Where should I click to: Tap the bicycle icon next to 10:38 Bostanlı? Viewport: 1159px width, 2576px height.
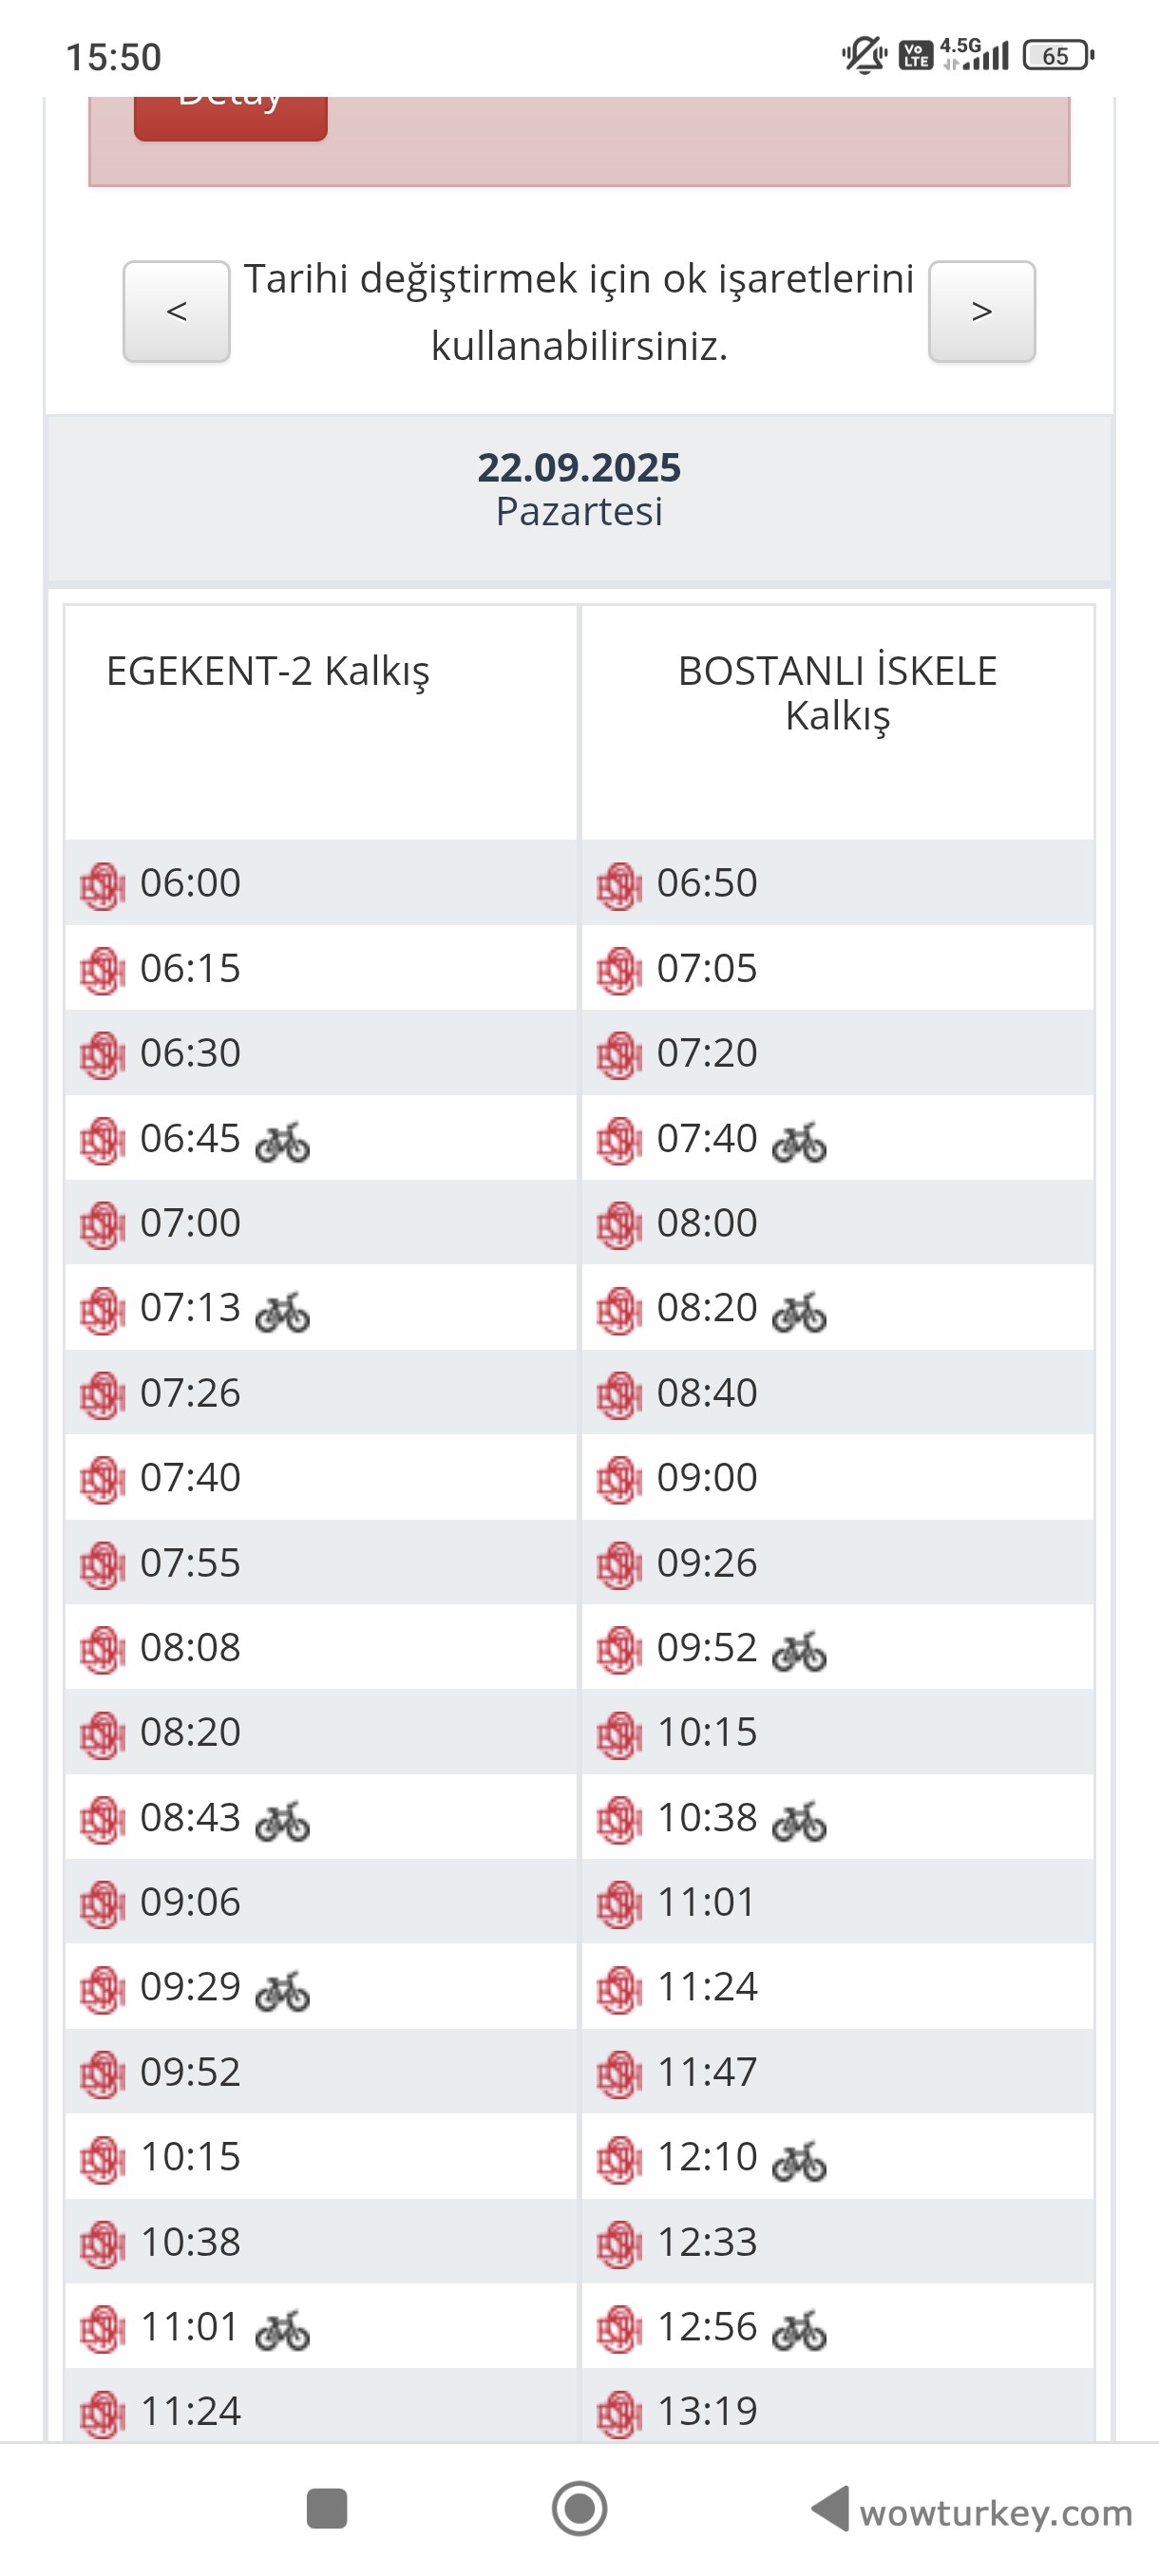tap(799, 1820)
